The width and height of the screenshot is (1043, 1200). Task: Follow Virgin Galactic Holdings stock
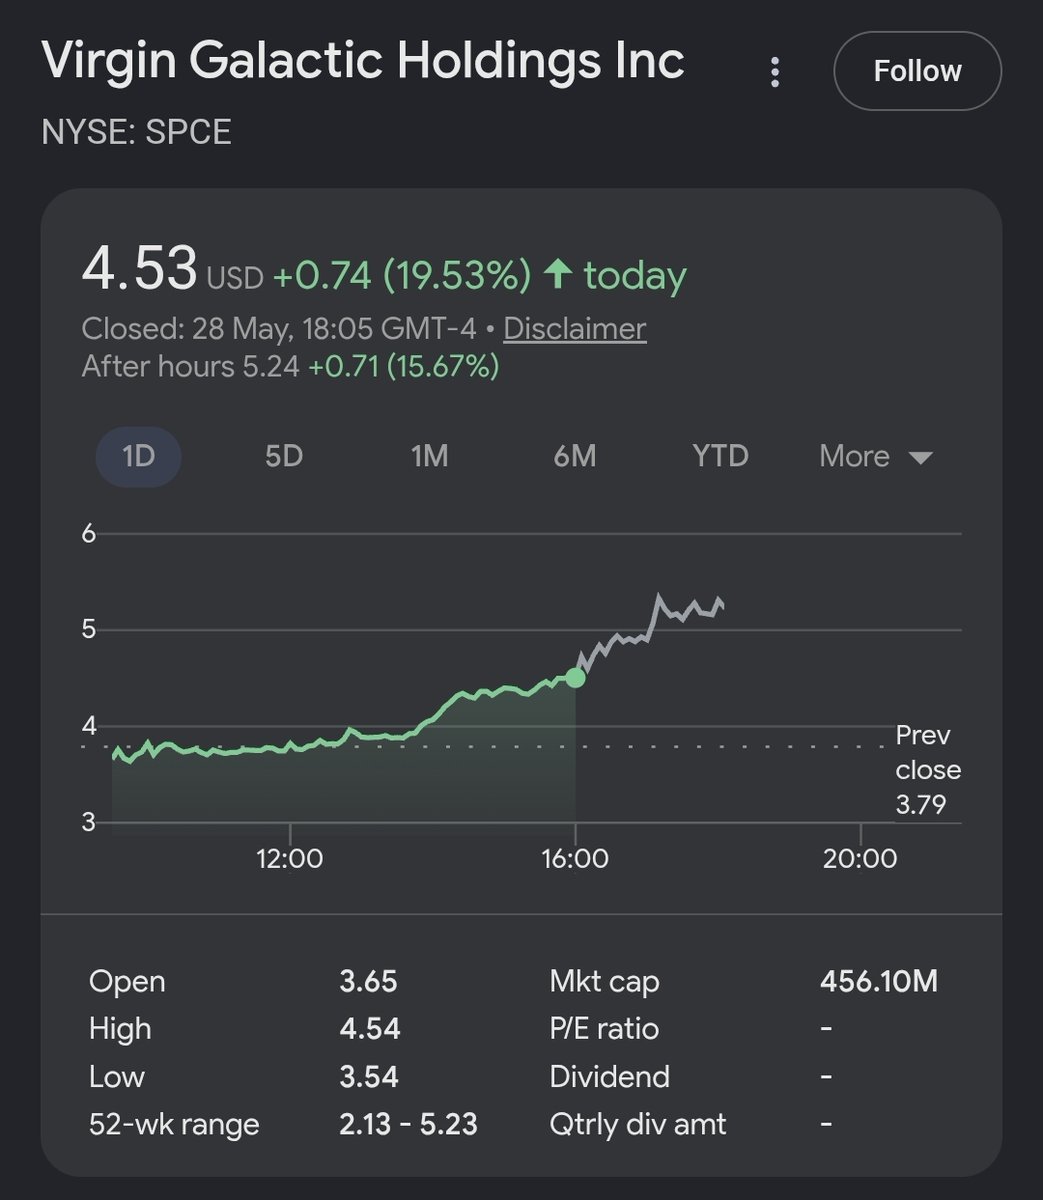[x=917, y=71]
